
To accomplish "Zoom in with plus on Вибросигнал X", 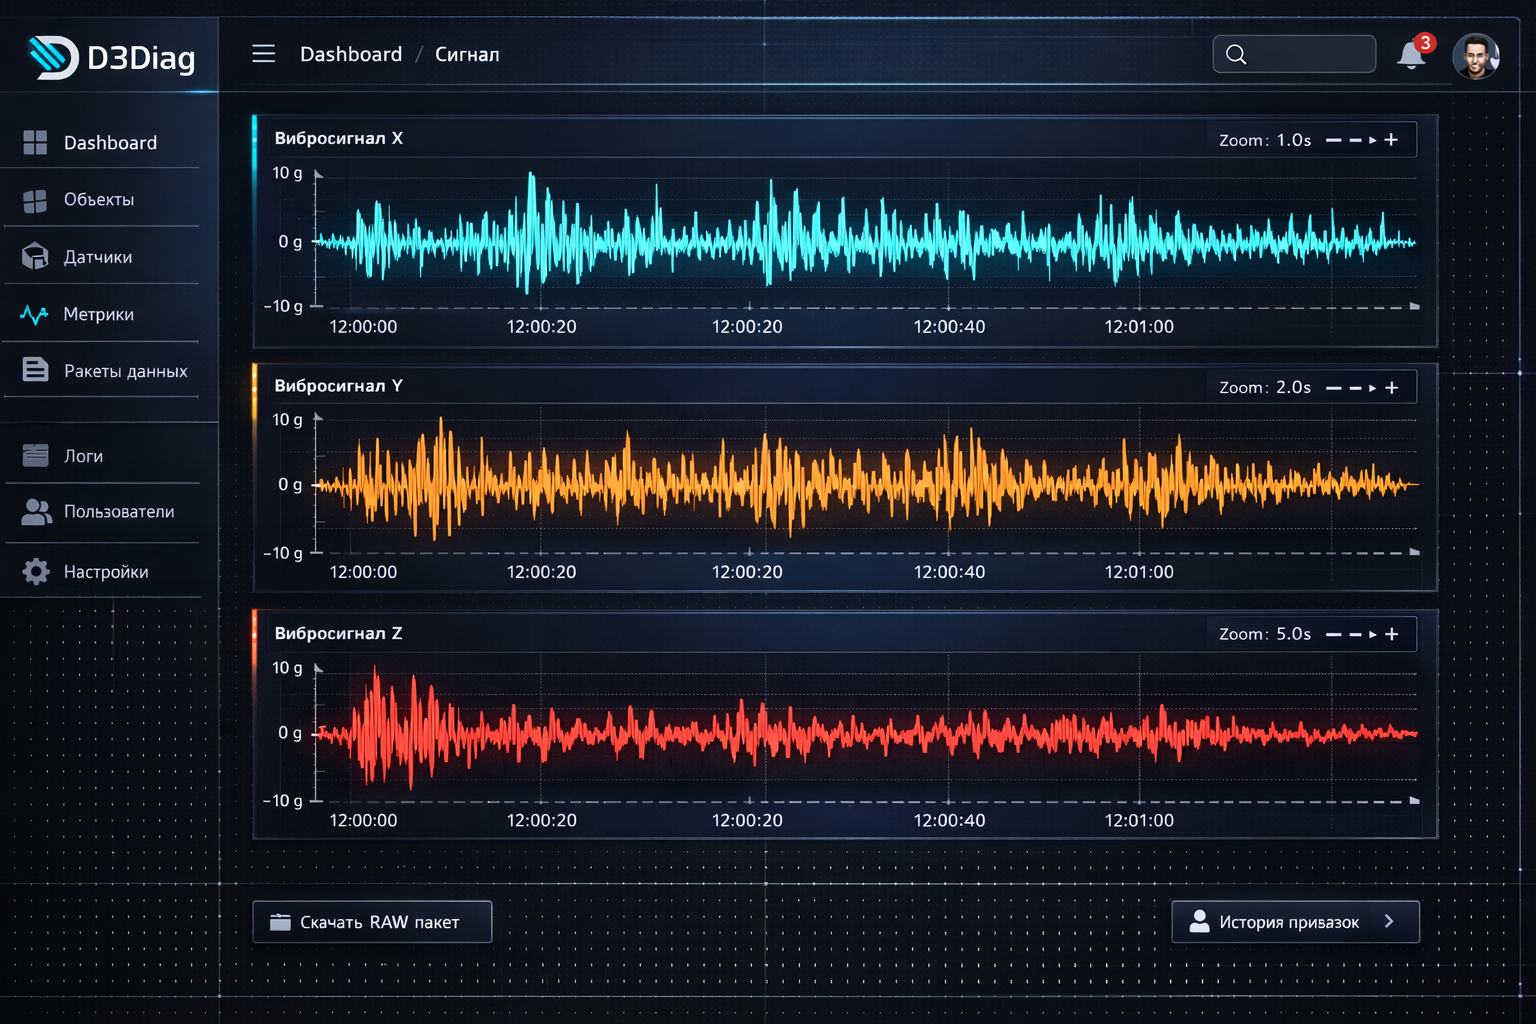I will point(1391,140).
